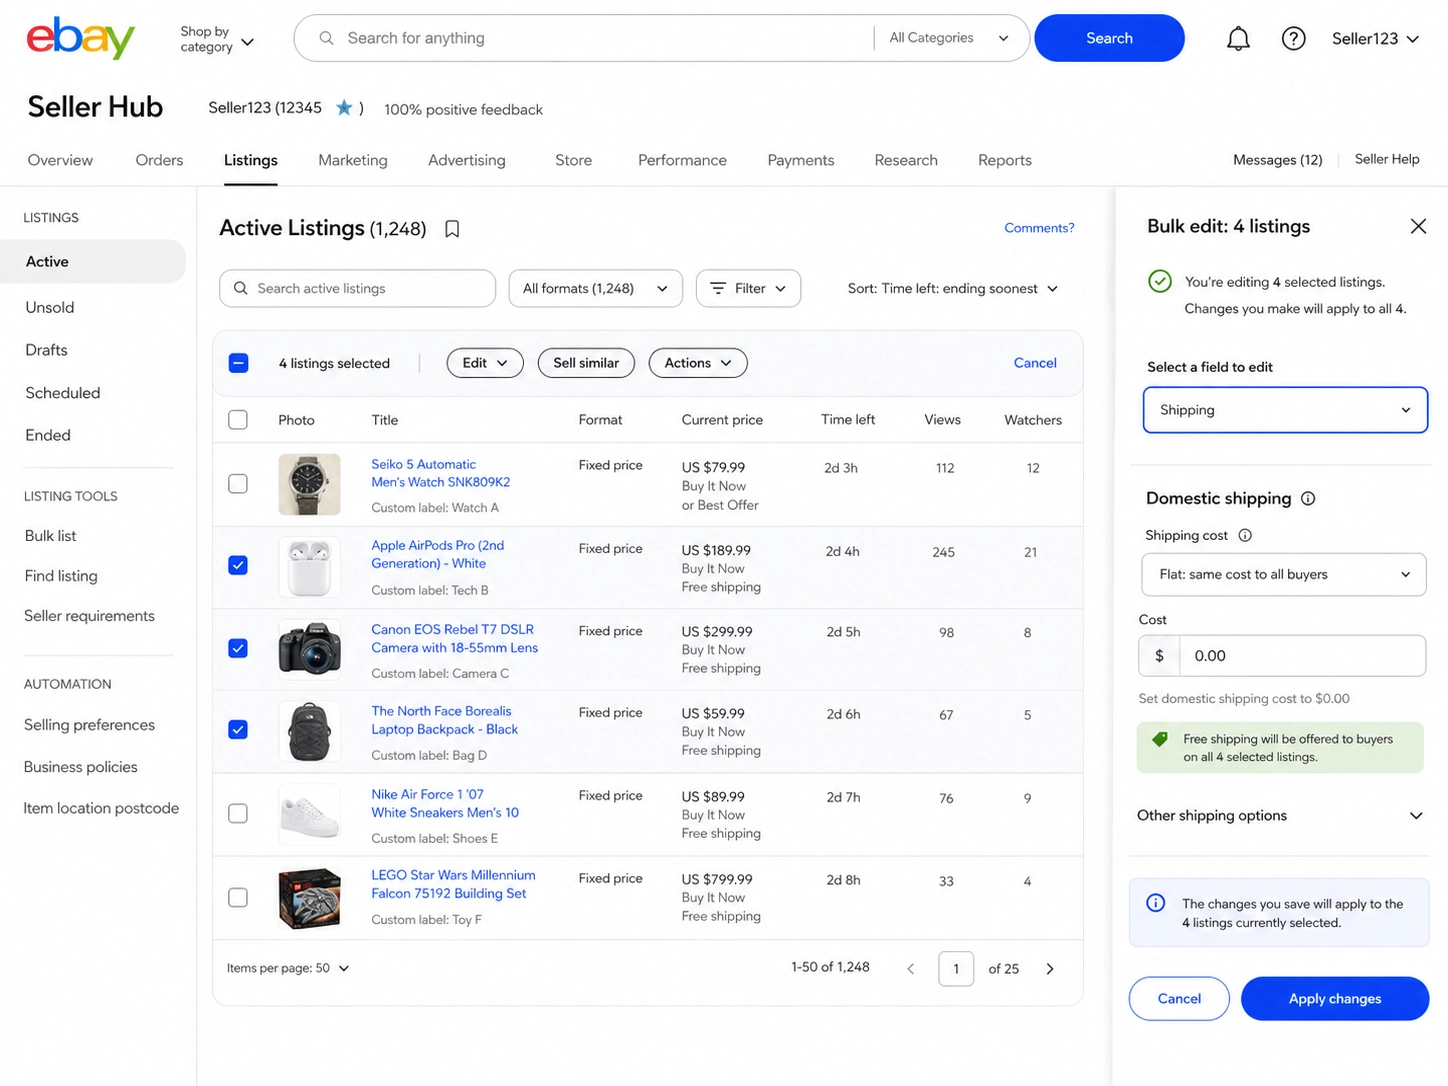Switch to the Performance tab

pyautogui.click(x=682, y=160)
